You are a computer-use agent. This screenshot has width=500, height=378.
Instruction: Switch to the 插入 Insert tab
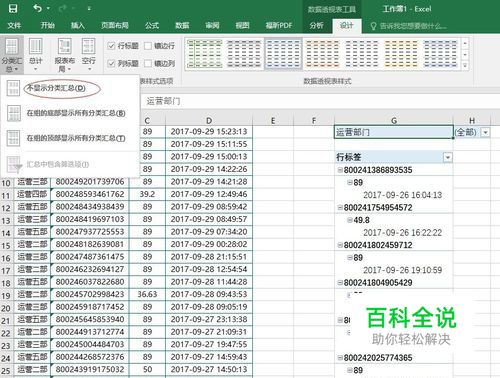click(78, 25)
